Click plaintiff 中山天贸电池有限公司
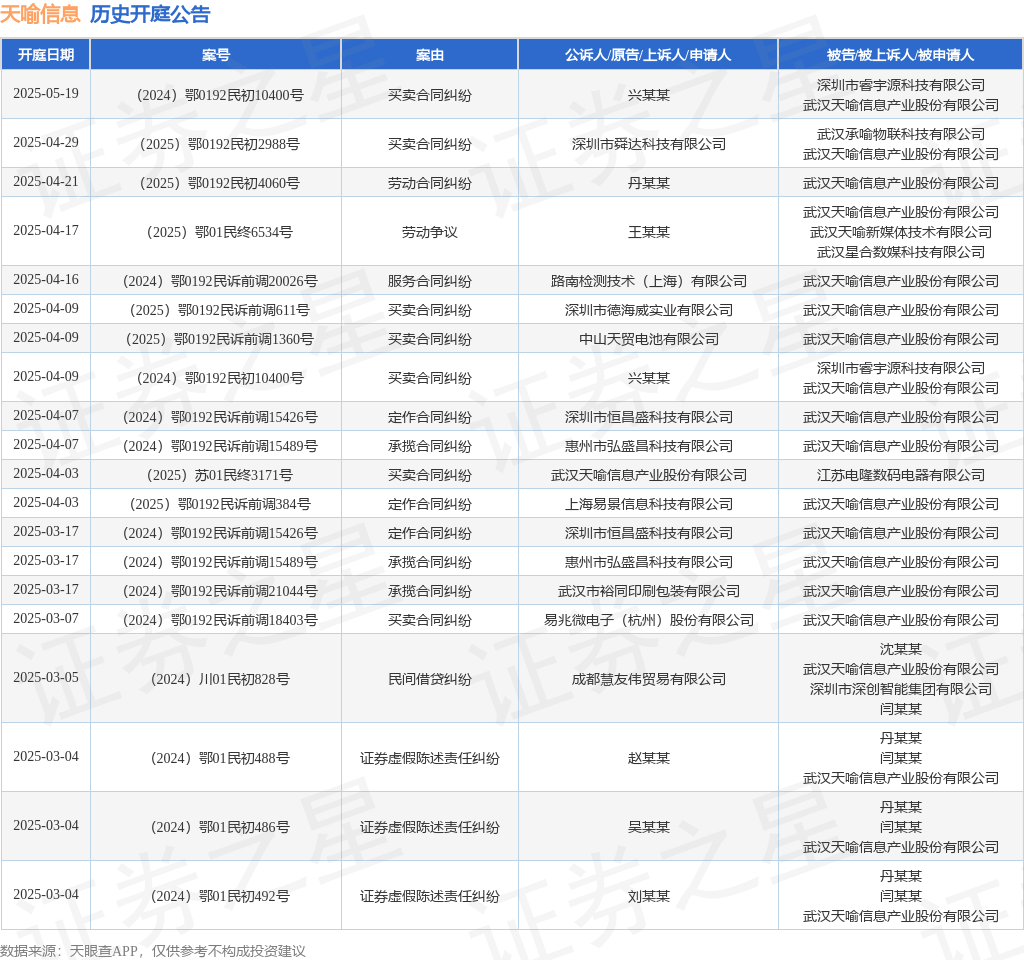Image resolution: width=1024 pixels, height=960 pixels. 648,339
